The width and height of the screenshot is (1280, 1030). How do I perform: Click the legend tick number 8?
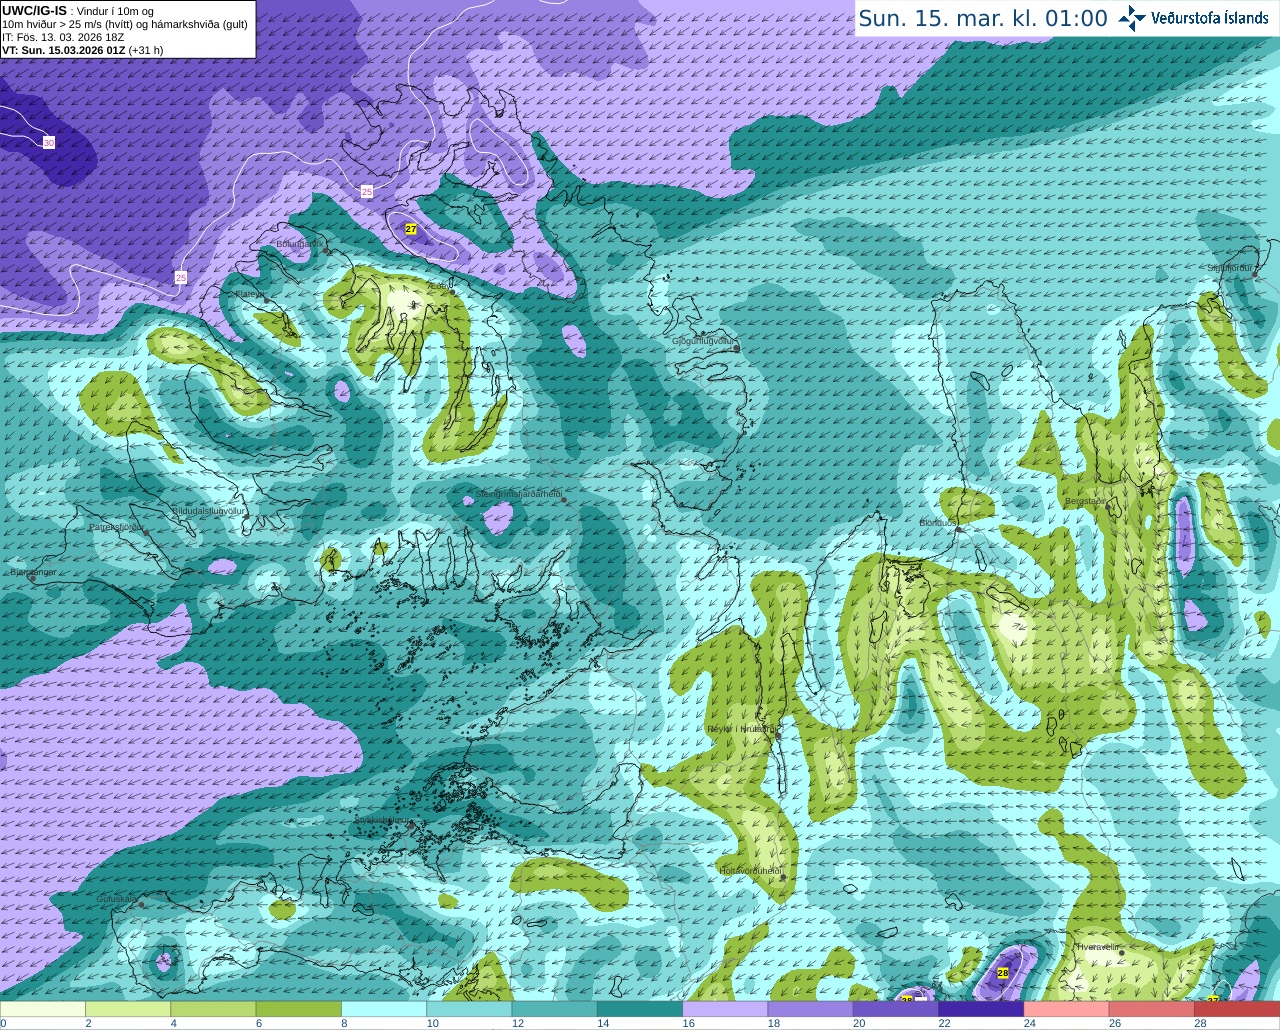pos(345,1023)
